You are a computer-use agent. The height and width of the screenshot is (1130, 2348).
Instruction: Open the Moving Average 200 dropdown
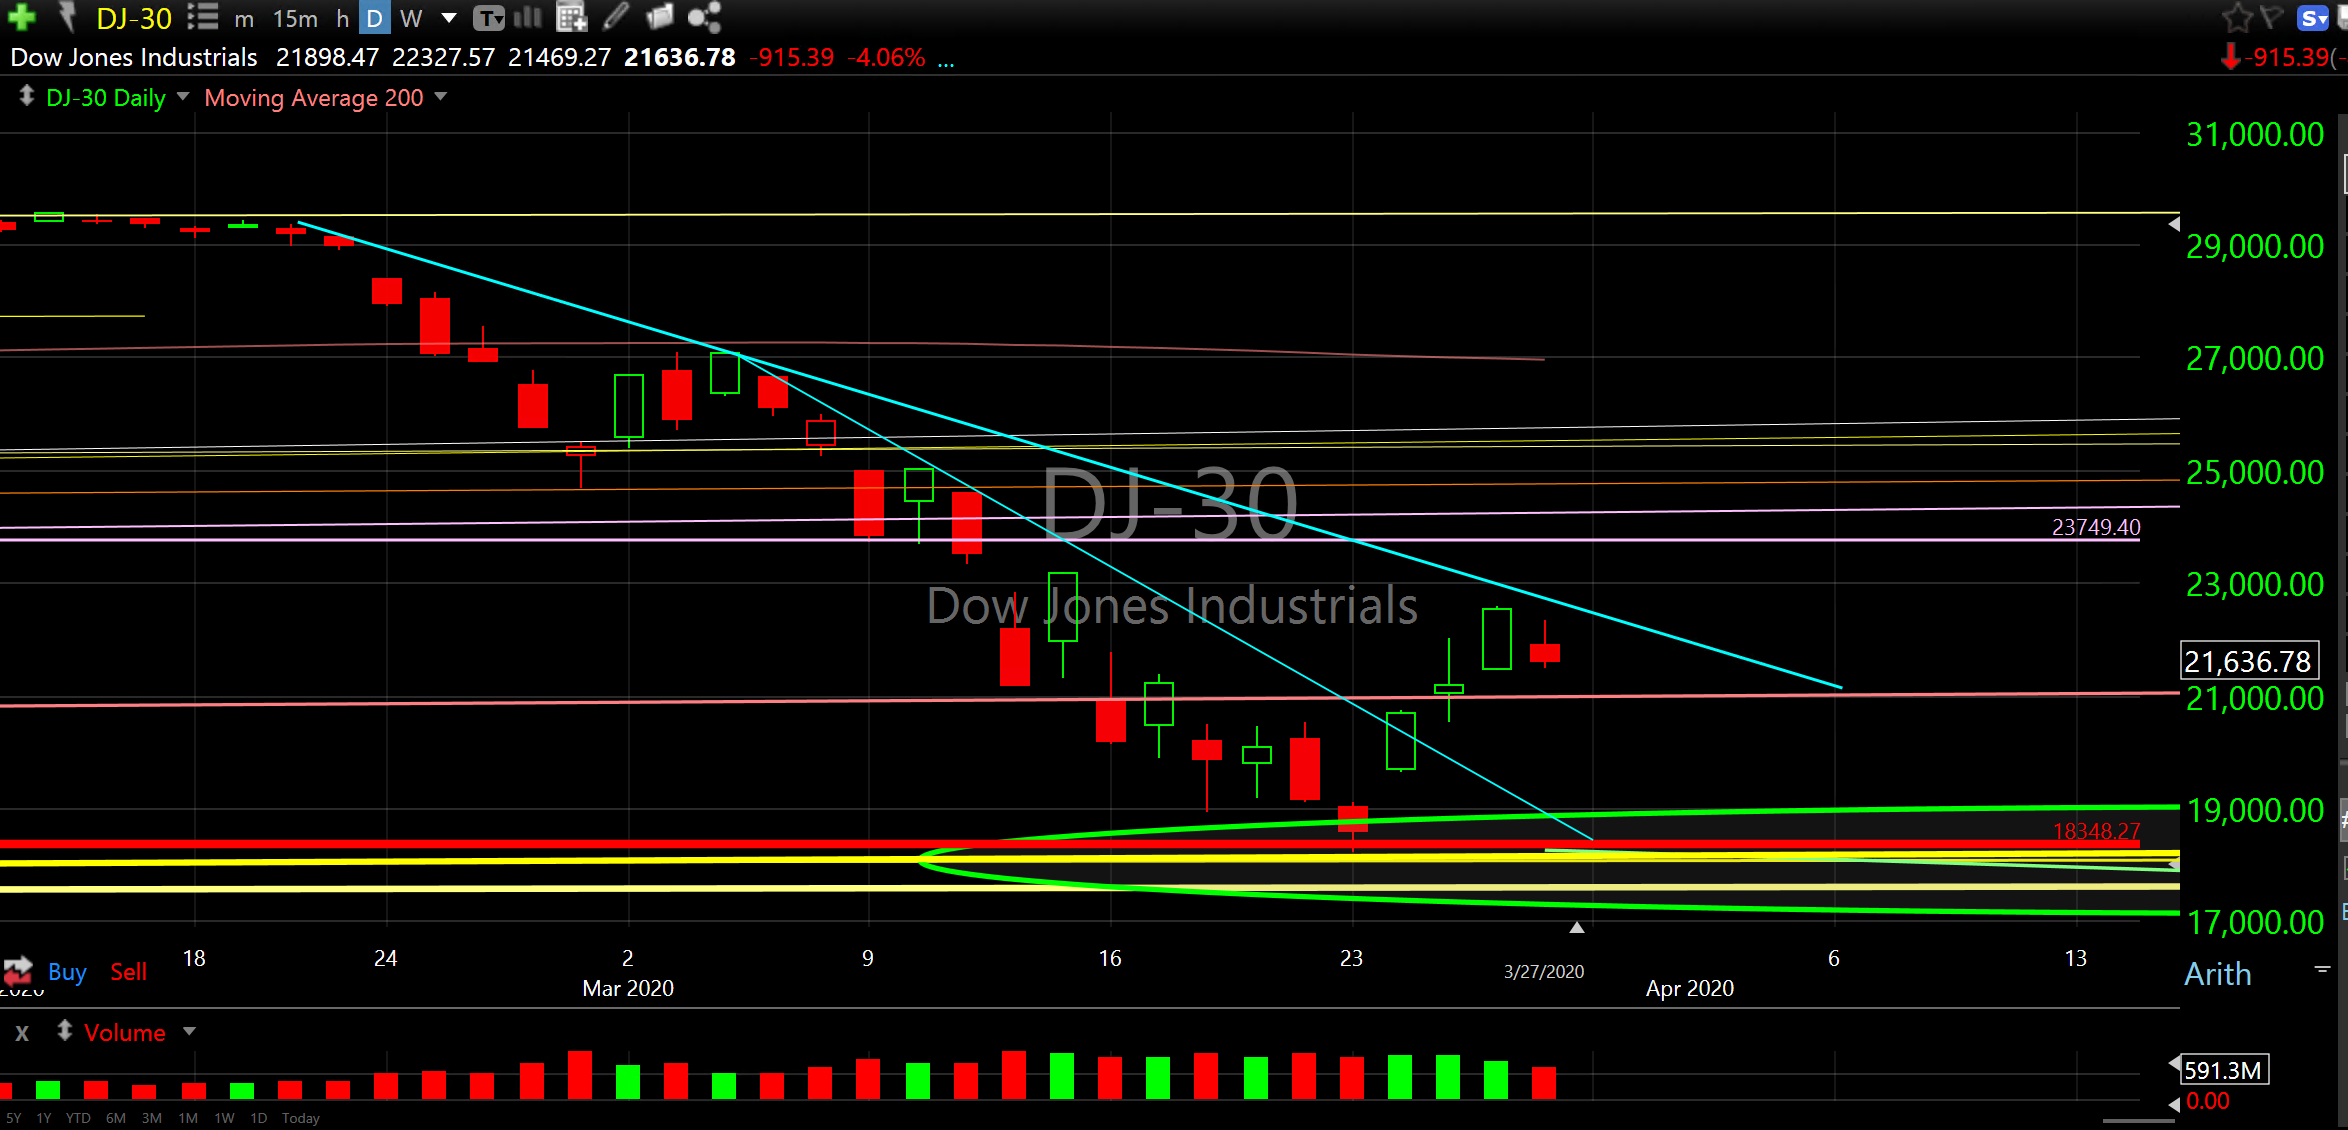coord(441,97)
